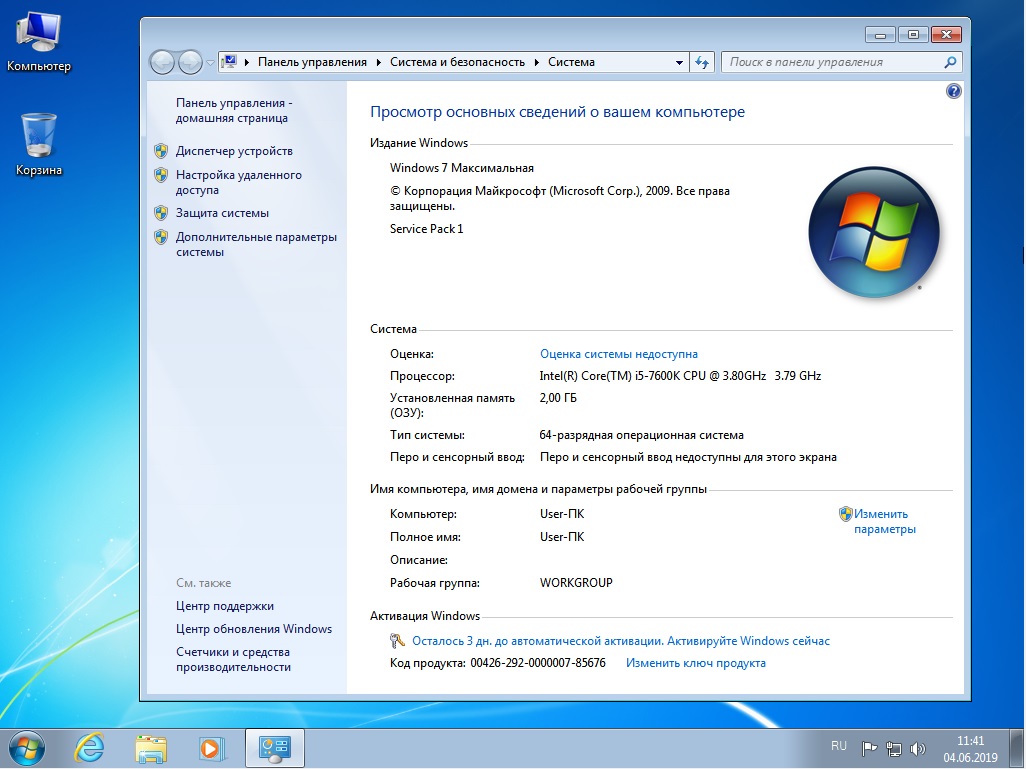This screenshot has height=769, width=1026.
Task: Click the Action Center flag icon
Action: (870, 748)
